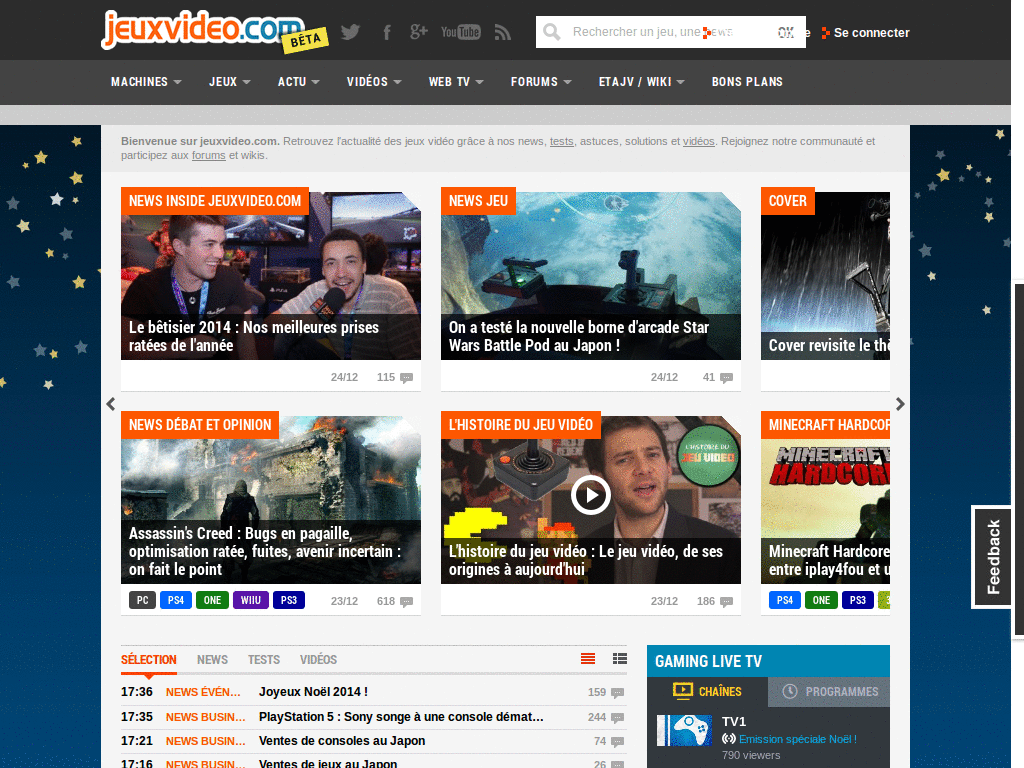Expand the MACHINES menu
The height and width of the screenshot is (768, 1024).
[x=146, y=82]
